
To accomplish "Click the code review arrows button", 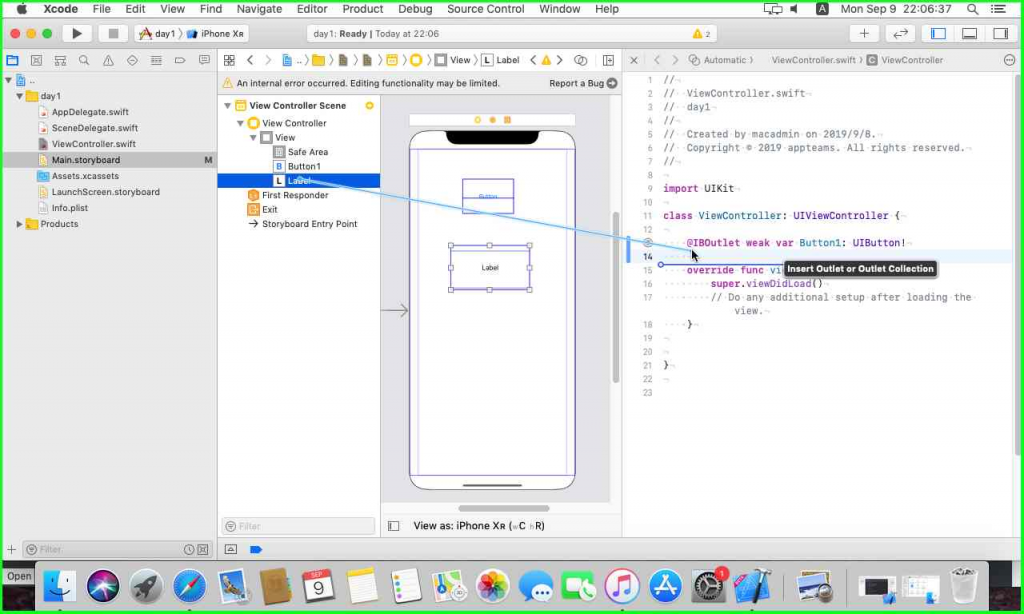I will (900, 33).
